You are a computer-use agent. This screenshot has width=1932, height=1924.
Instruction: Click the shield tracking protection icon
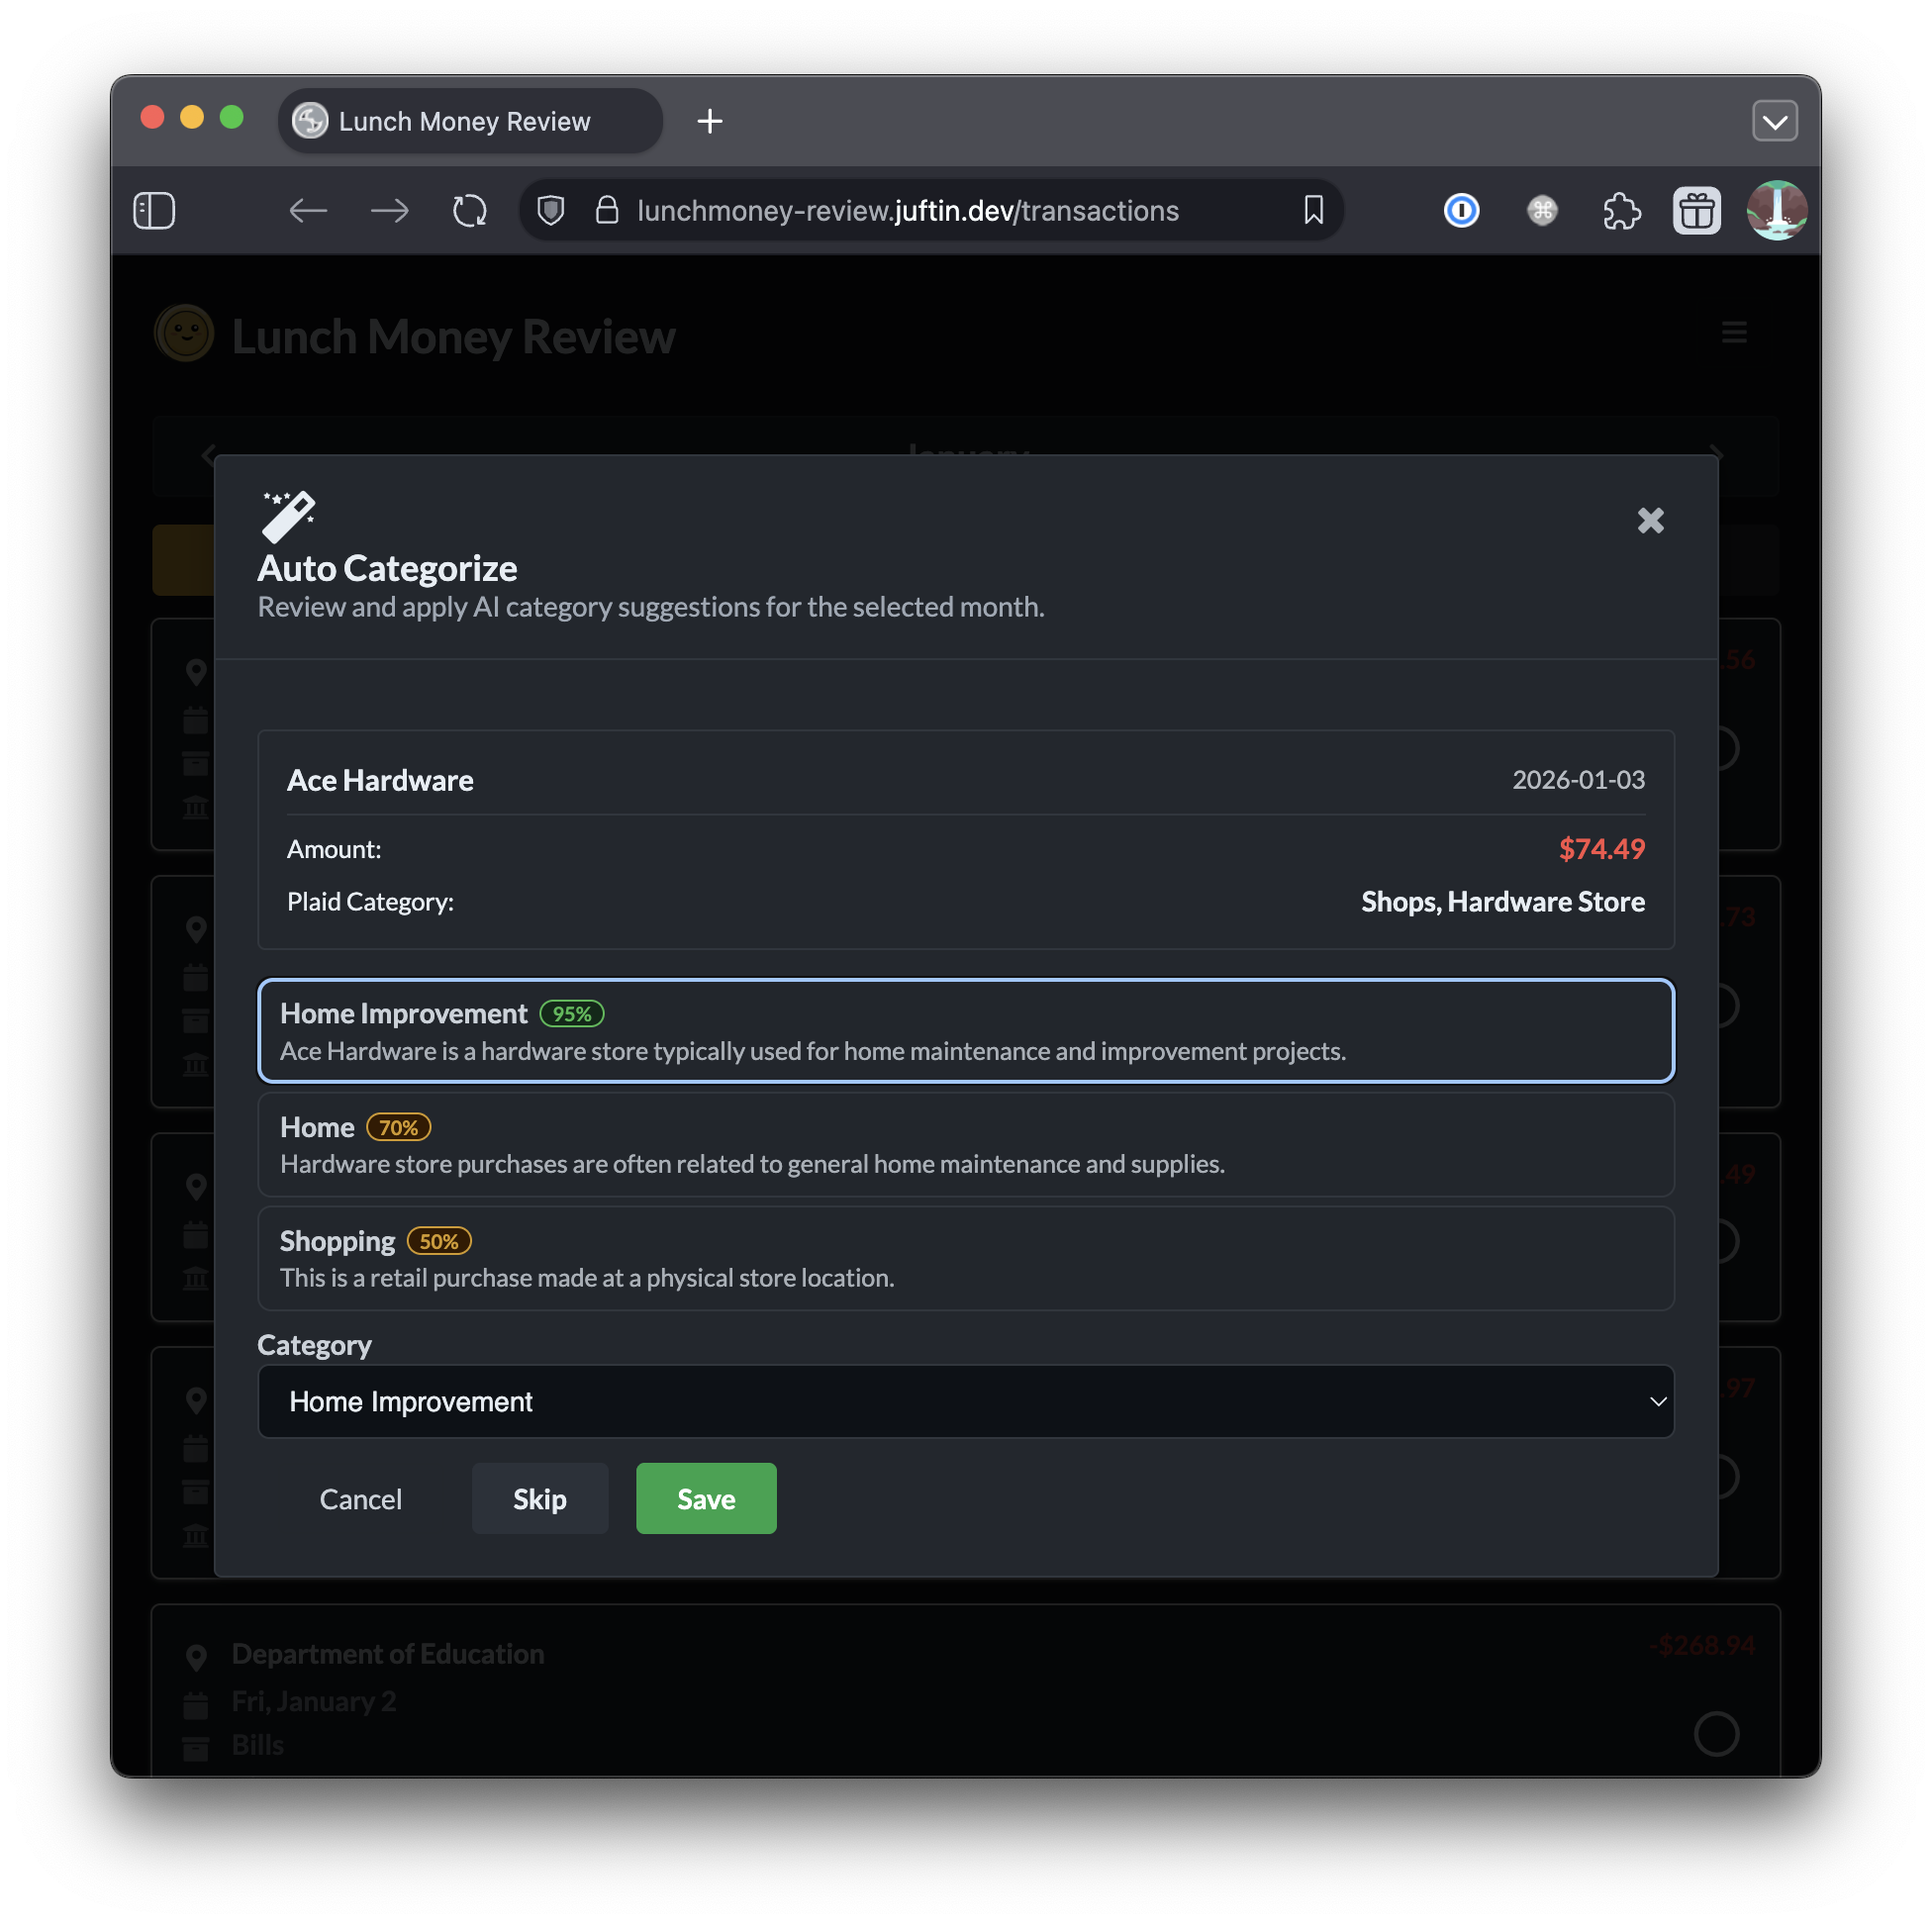[551, 211]
